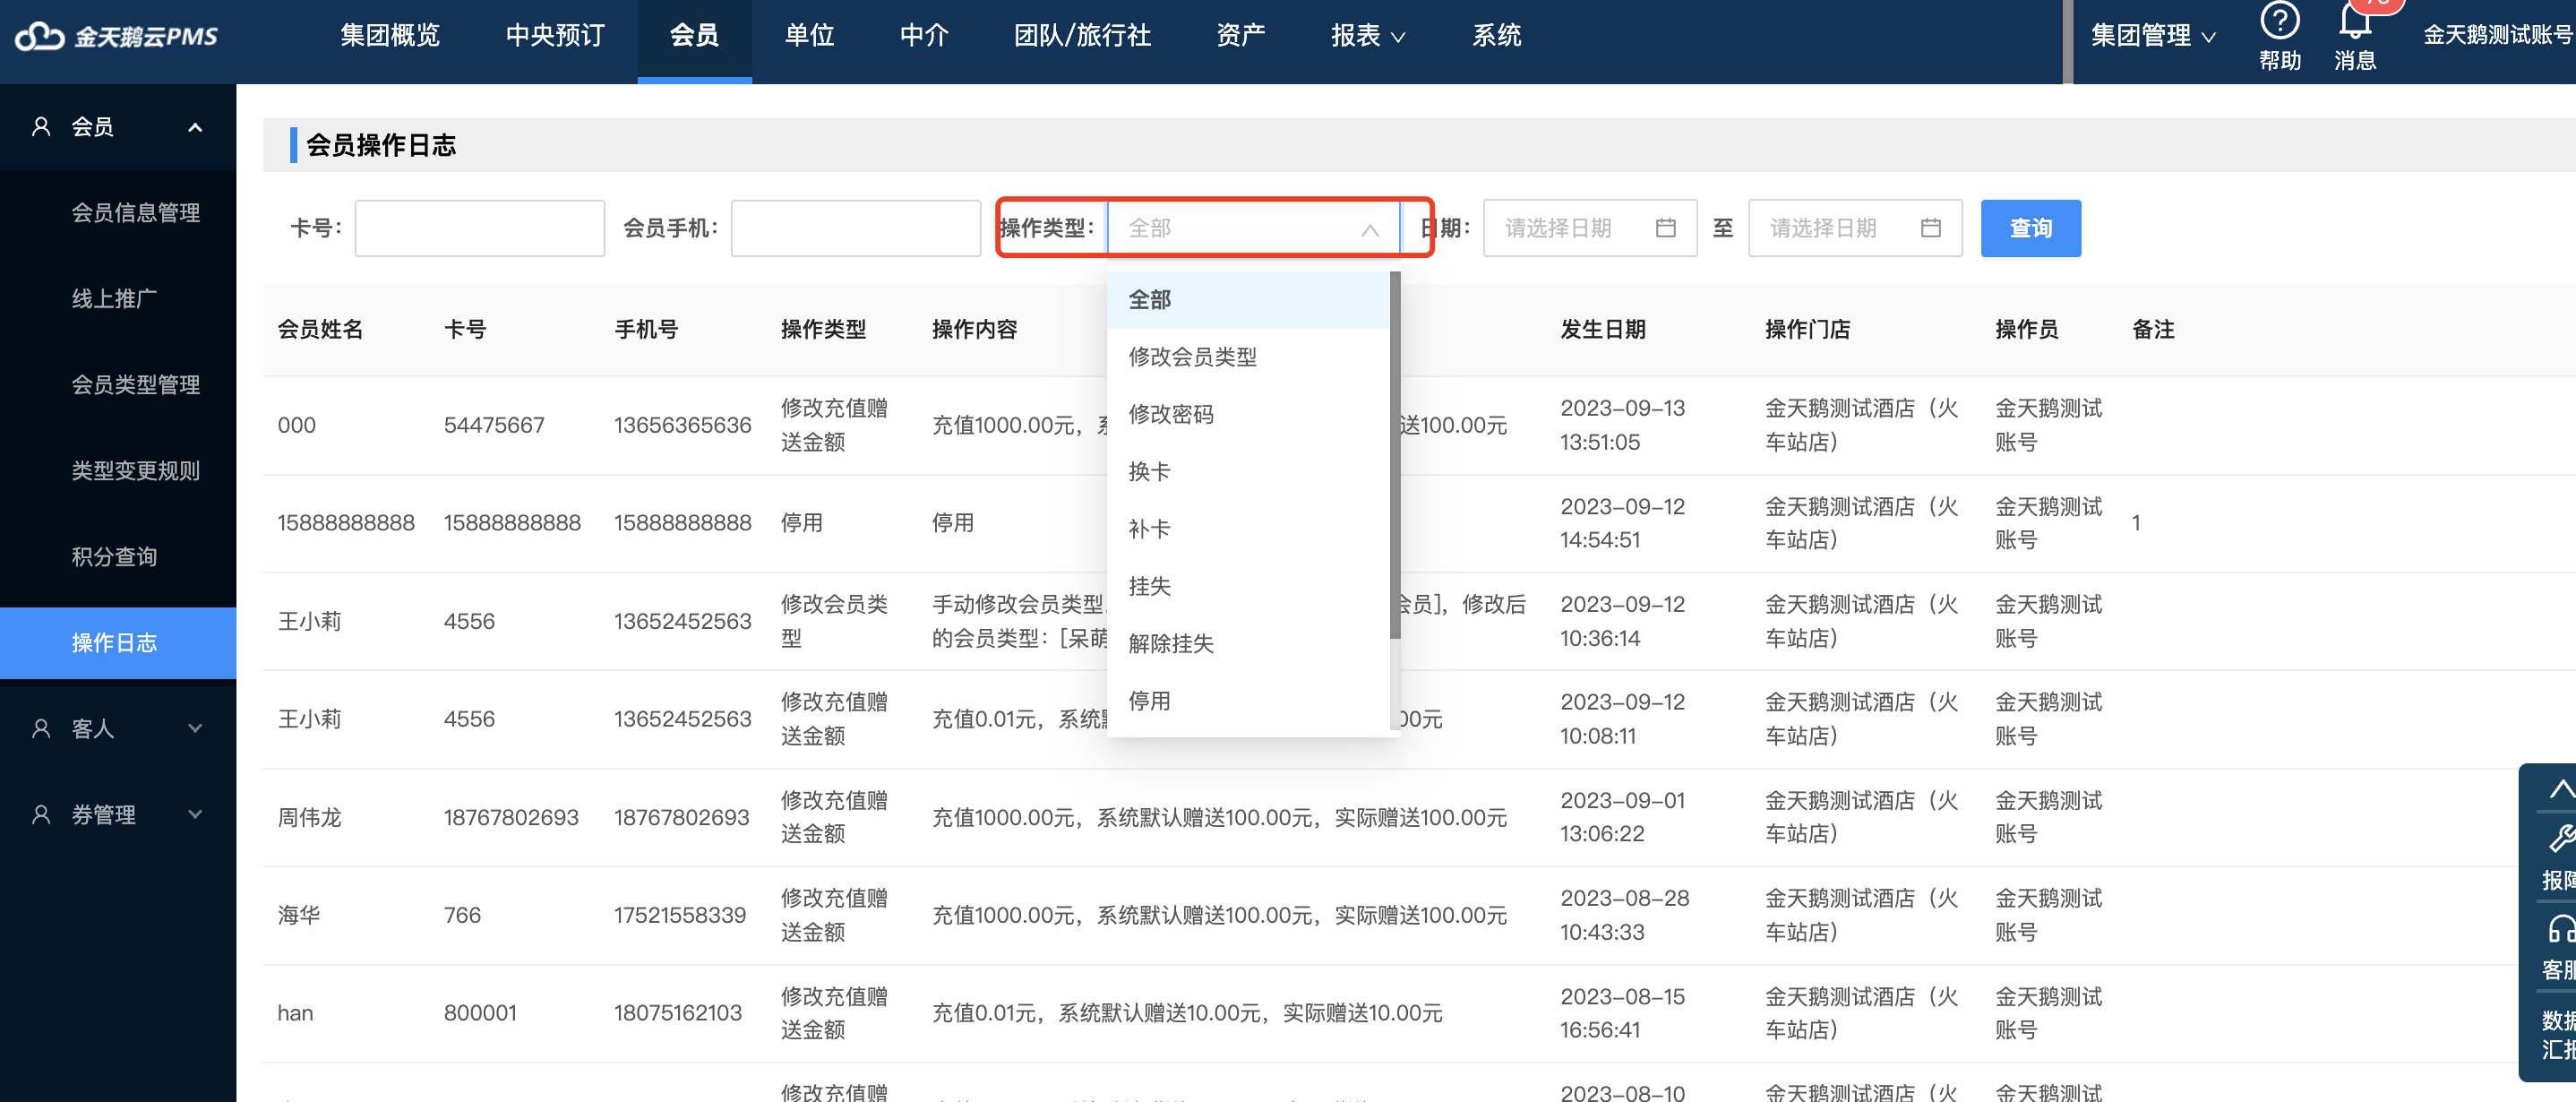Click card number 54475667 cell
This screenshot has height=1102, width=2576.
(494, 425)
